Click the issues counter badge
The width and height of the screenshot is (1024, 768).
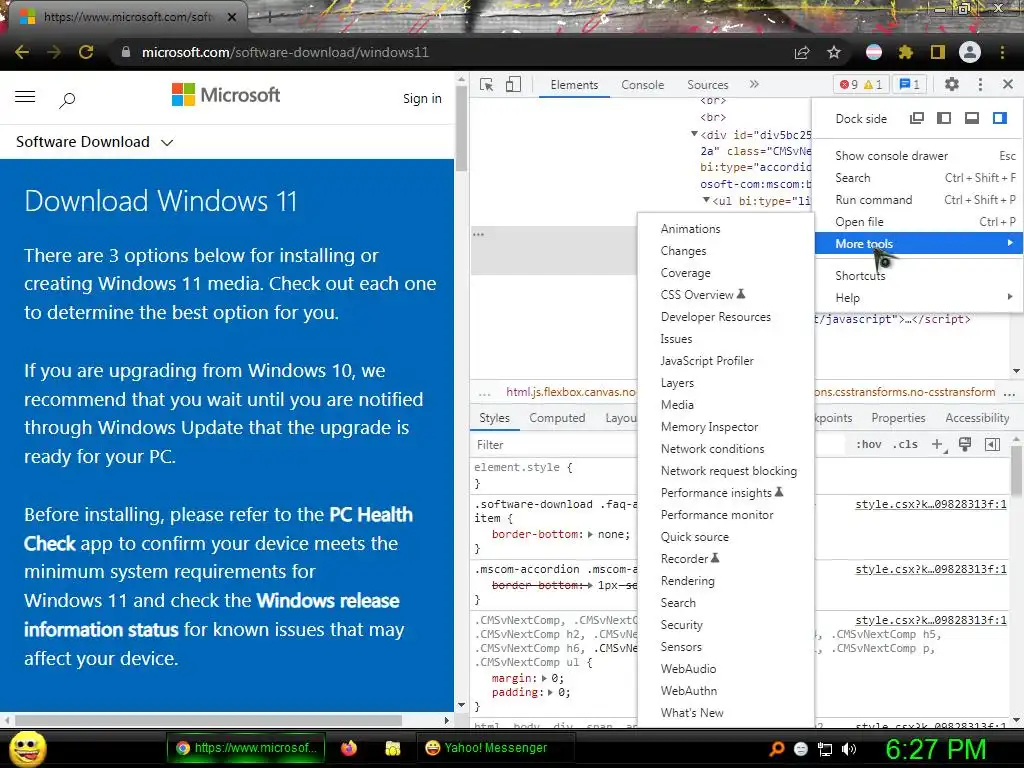pos(910,85)
